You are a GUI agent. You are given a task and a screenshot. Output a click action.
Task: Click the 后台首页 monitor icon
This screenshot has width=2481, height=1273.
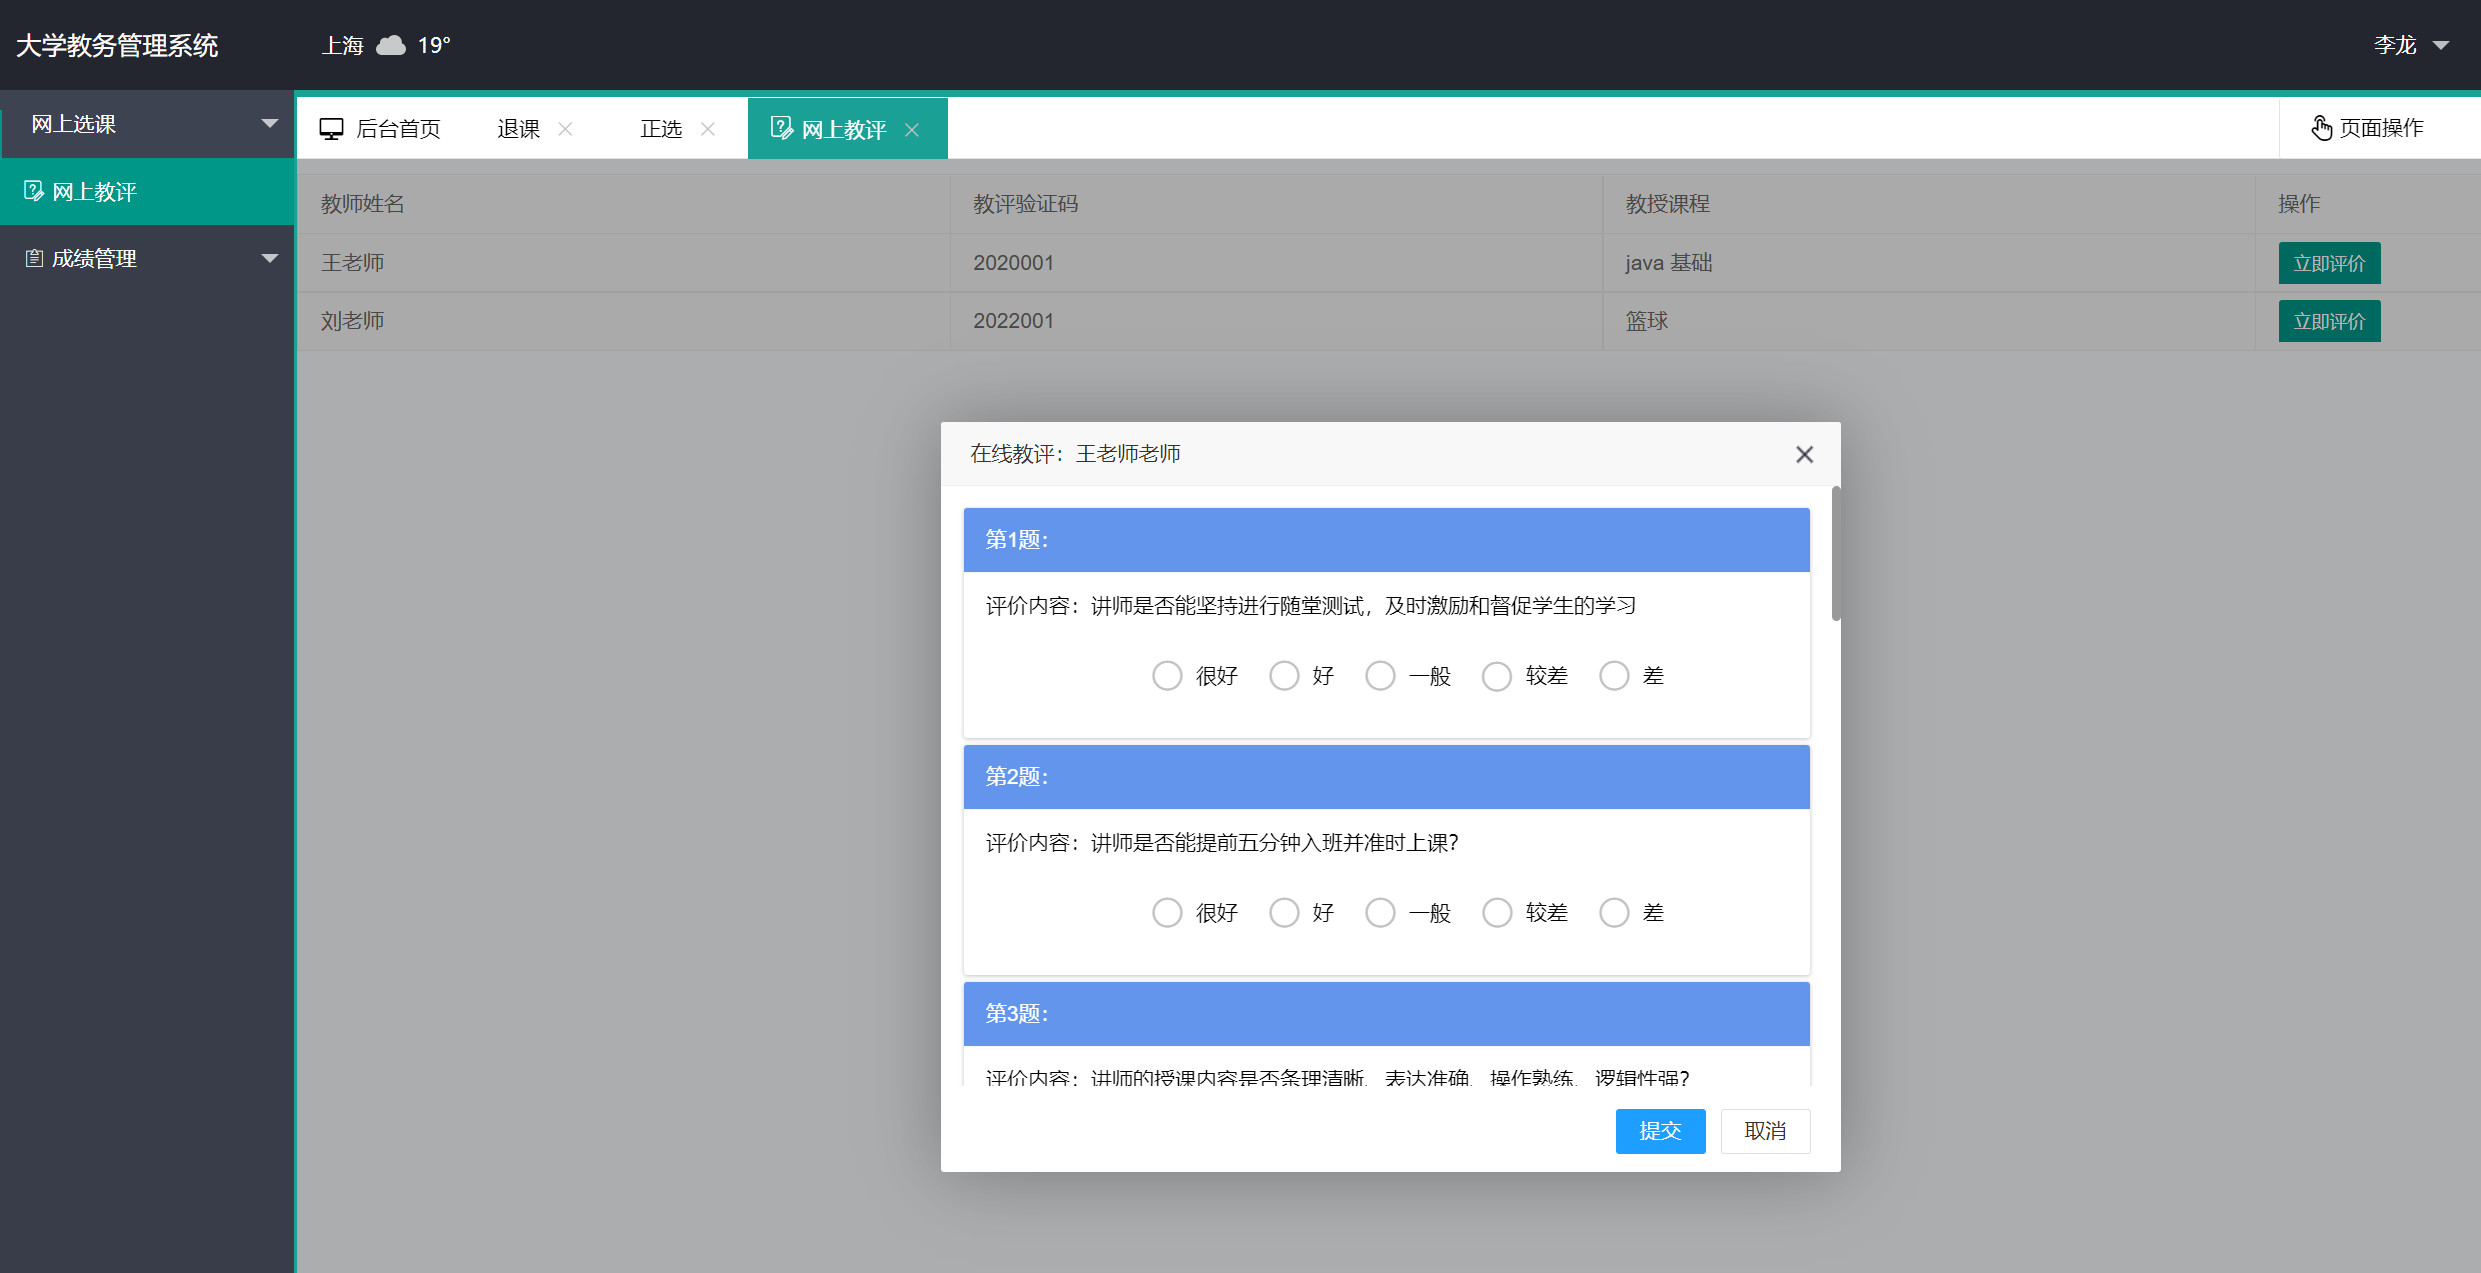[331, 127]
